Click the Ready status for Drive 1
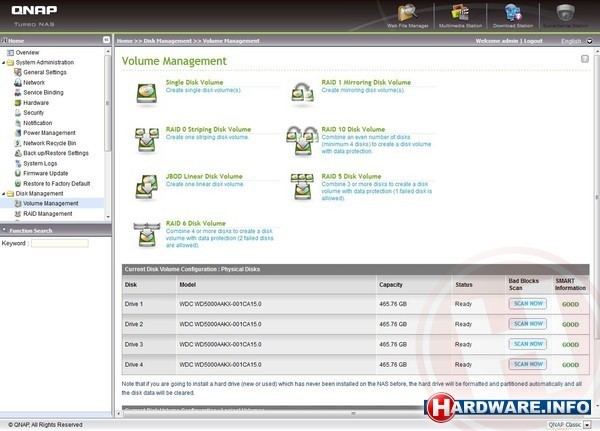Image resolution: width=600 pixels, height=431 pixels. click(463, 304)
